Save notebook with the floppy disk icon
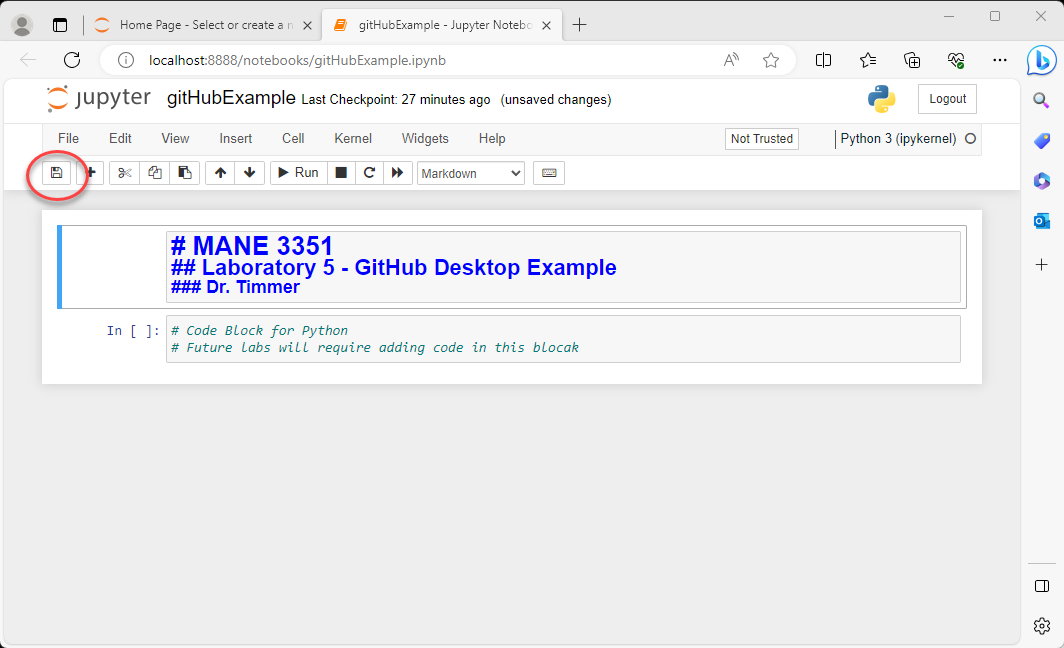The width and height of the screenshot is (1064, 648). click(x=56, y=173)
